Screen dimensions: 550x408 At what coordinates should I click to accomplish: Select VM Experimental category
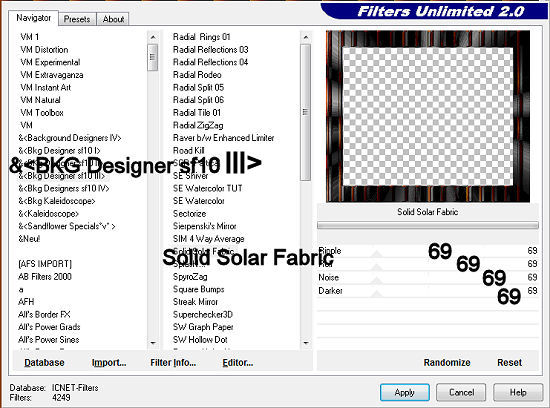click(x=50, y=62)
